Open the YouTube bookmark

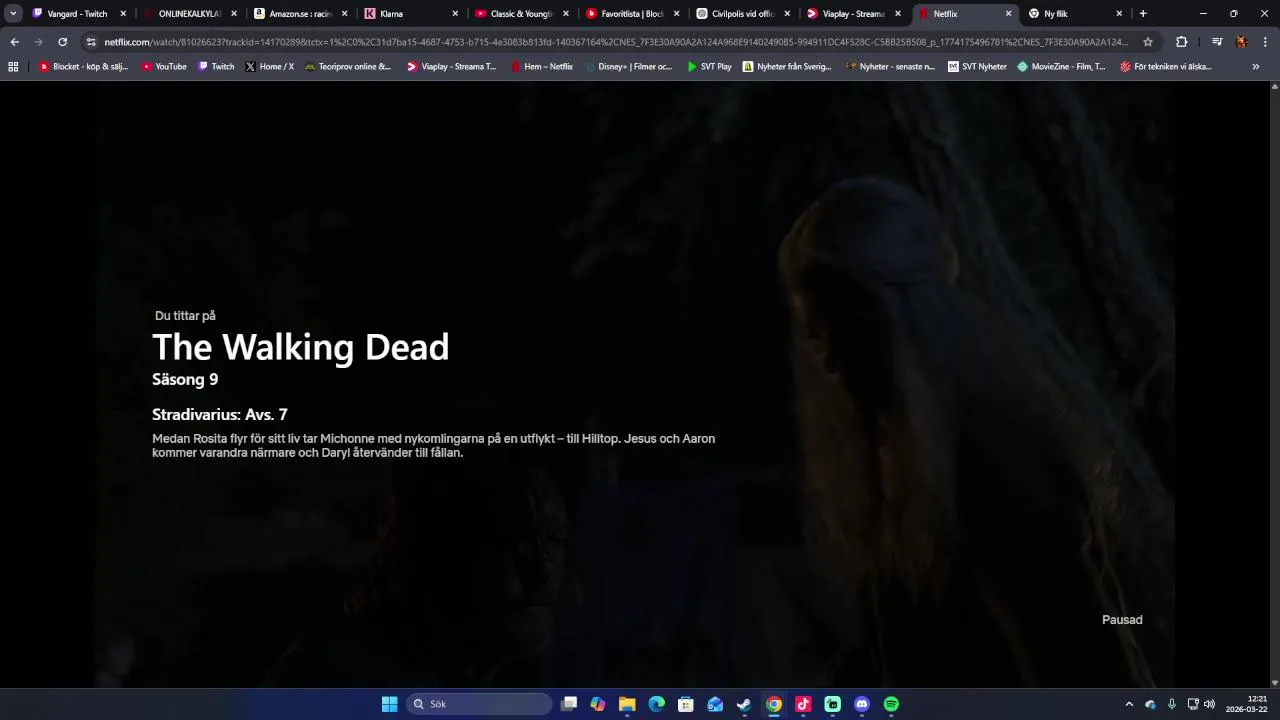(x=164, y=67)
